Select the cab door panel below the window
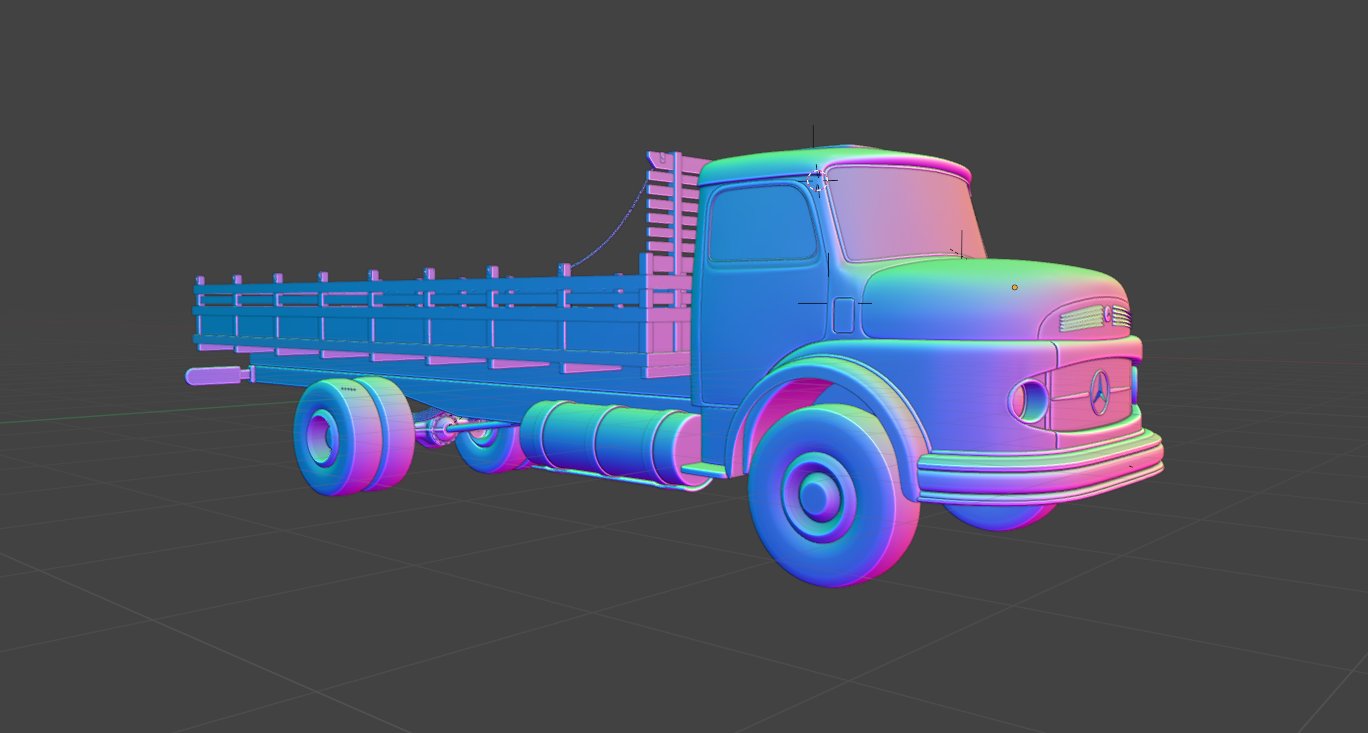Viewport: 1368px width, 733px height. pos(760,330)
